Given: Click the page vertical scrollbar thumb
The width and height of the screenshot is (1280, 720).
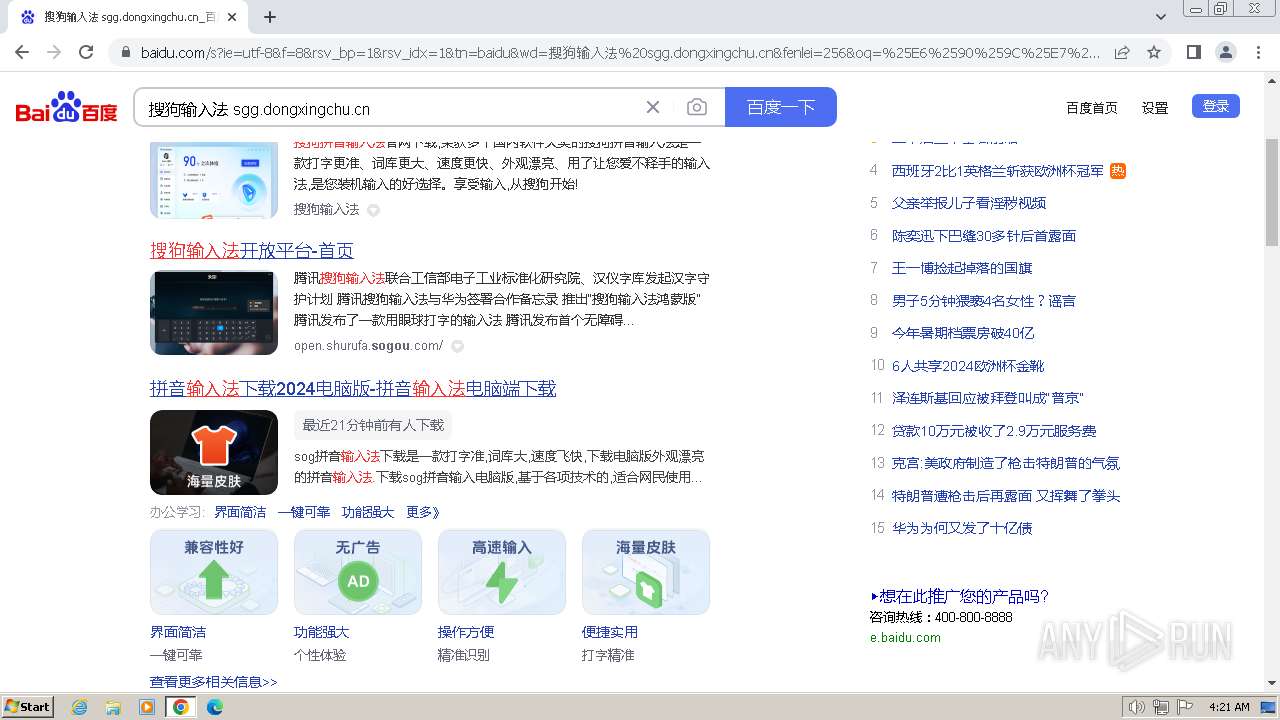Looking at the screenshot, I should [1272, 192].
